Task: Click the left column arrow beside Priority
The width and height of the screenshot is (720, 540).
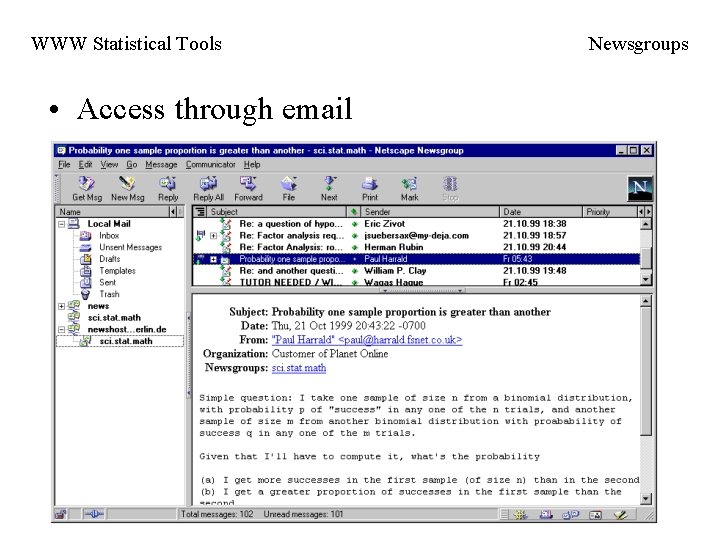Action: click(641, 212)
